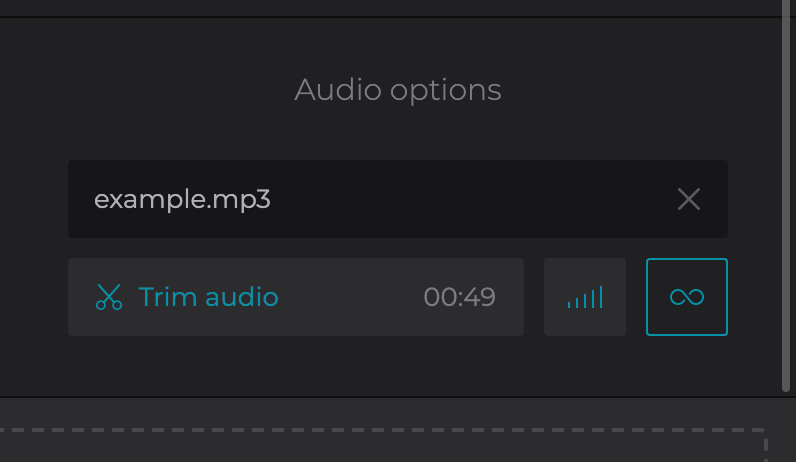Click the dashed border under Audio options

point(380,432)
